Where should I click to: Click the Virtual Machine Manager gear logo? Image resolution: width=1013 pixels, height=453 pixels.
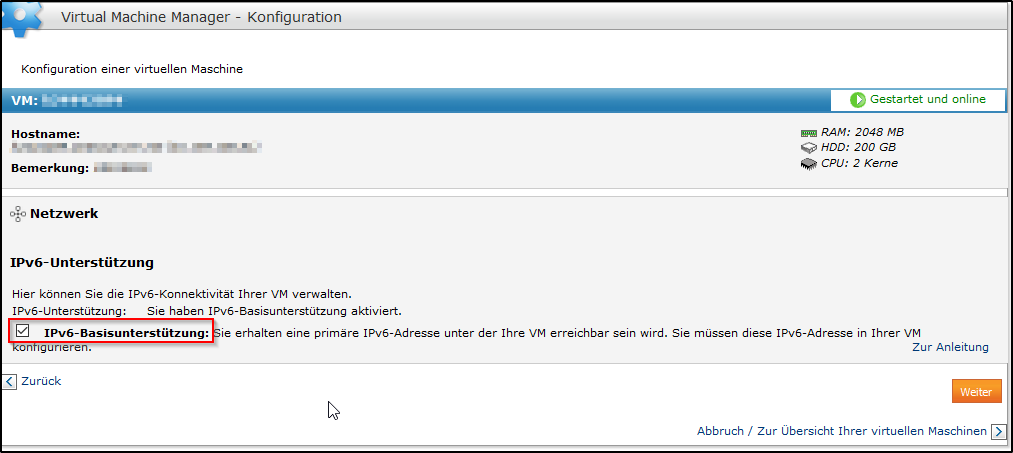23,16
